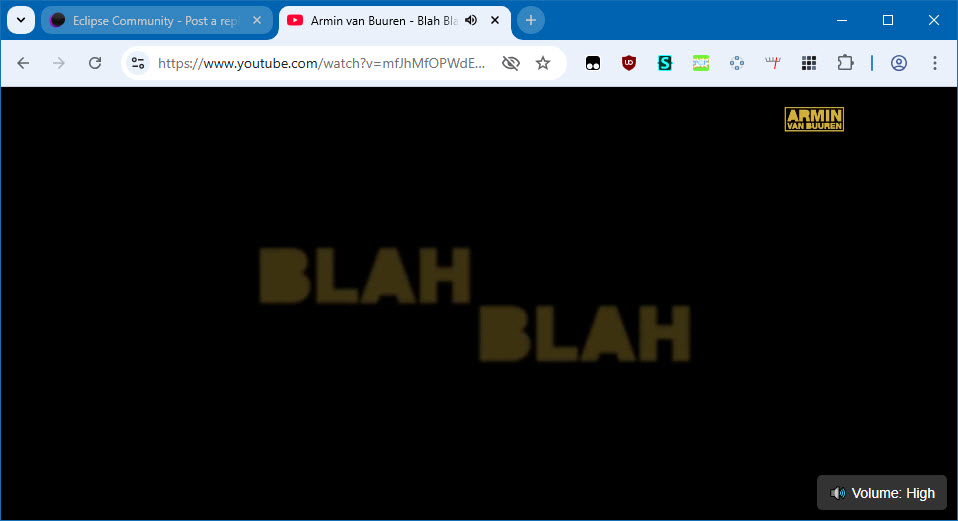Open the red antenna extension icon
The height and width of the screenshot is (521, 958).
pyautogui.click(x=773, y=63)
